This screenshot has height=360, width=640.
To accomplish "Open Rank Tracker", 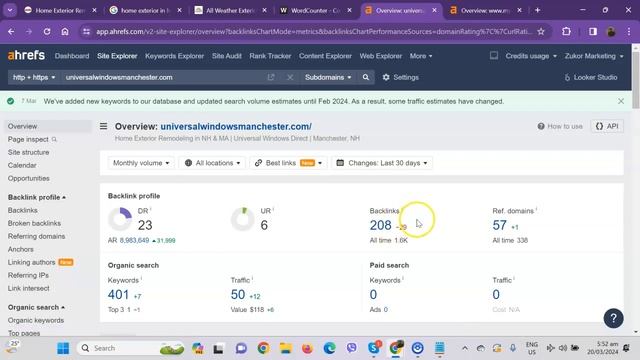I will coord(270,56).
